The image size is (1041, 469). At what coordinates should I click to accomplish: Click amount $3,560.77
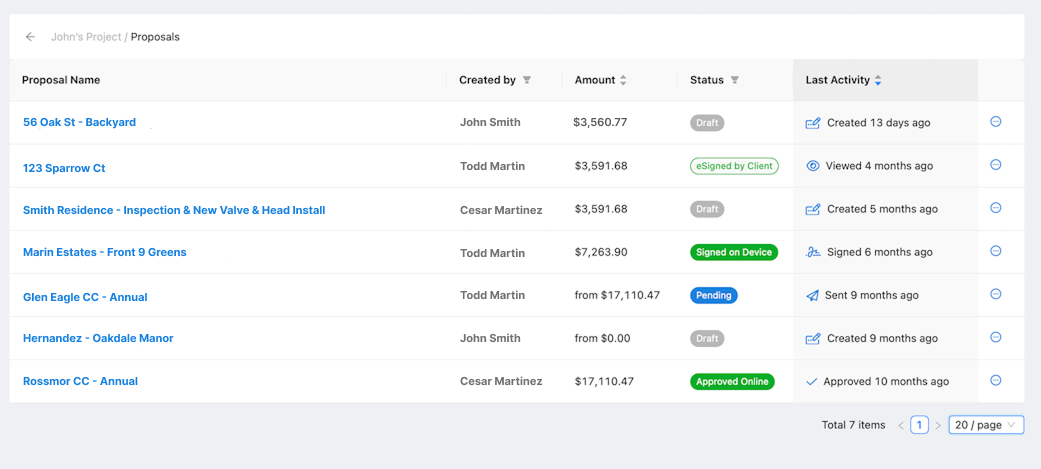(600, 122)
